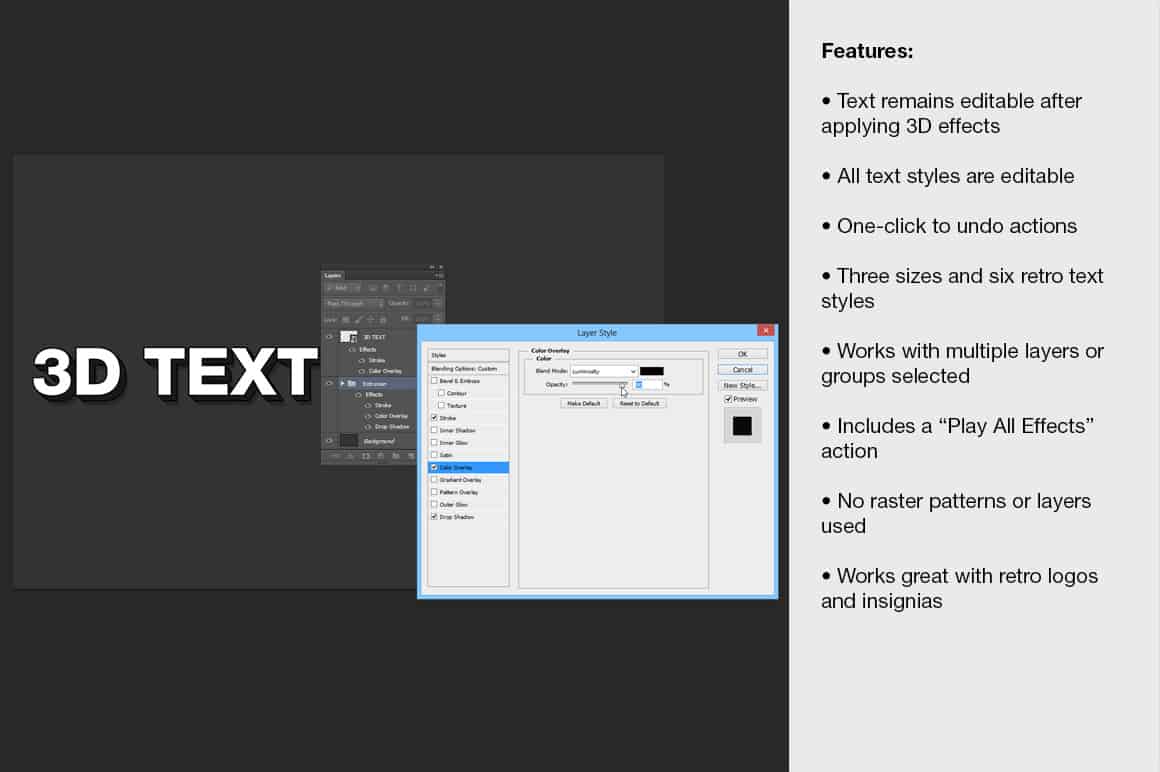Hide the Background layer

point(328,441)
